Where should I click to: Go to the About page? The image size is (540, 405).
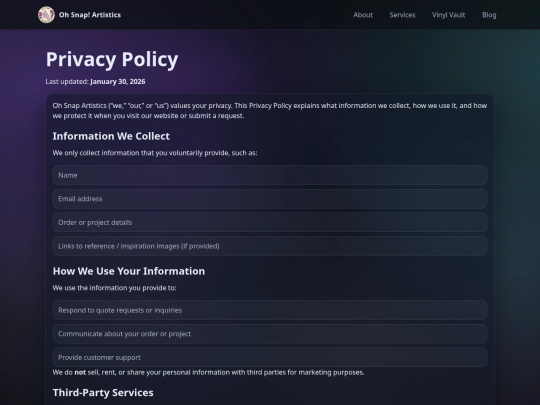coord(363,15)
